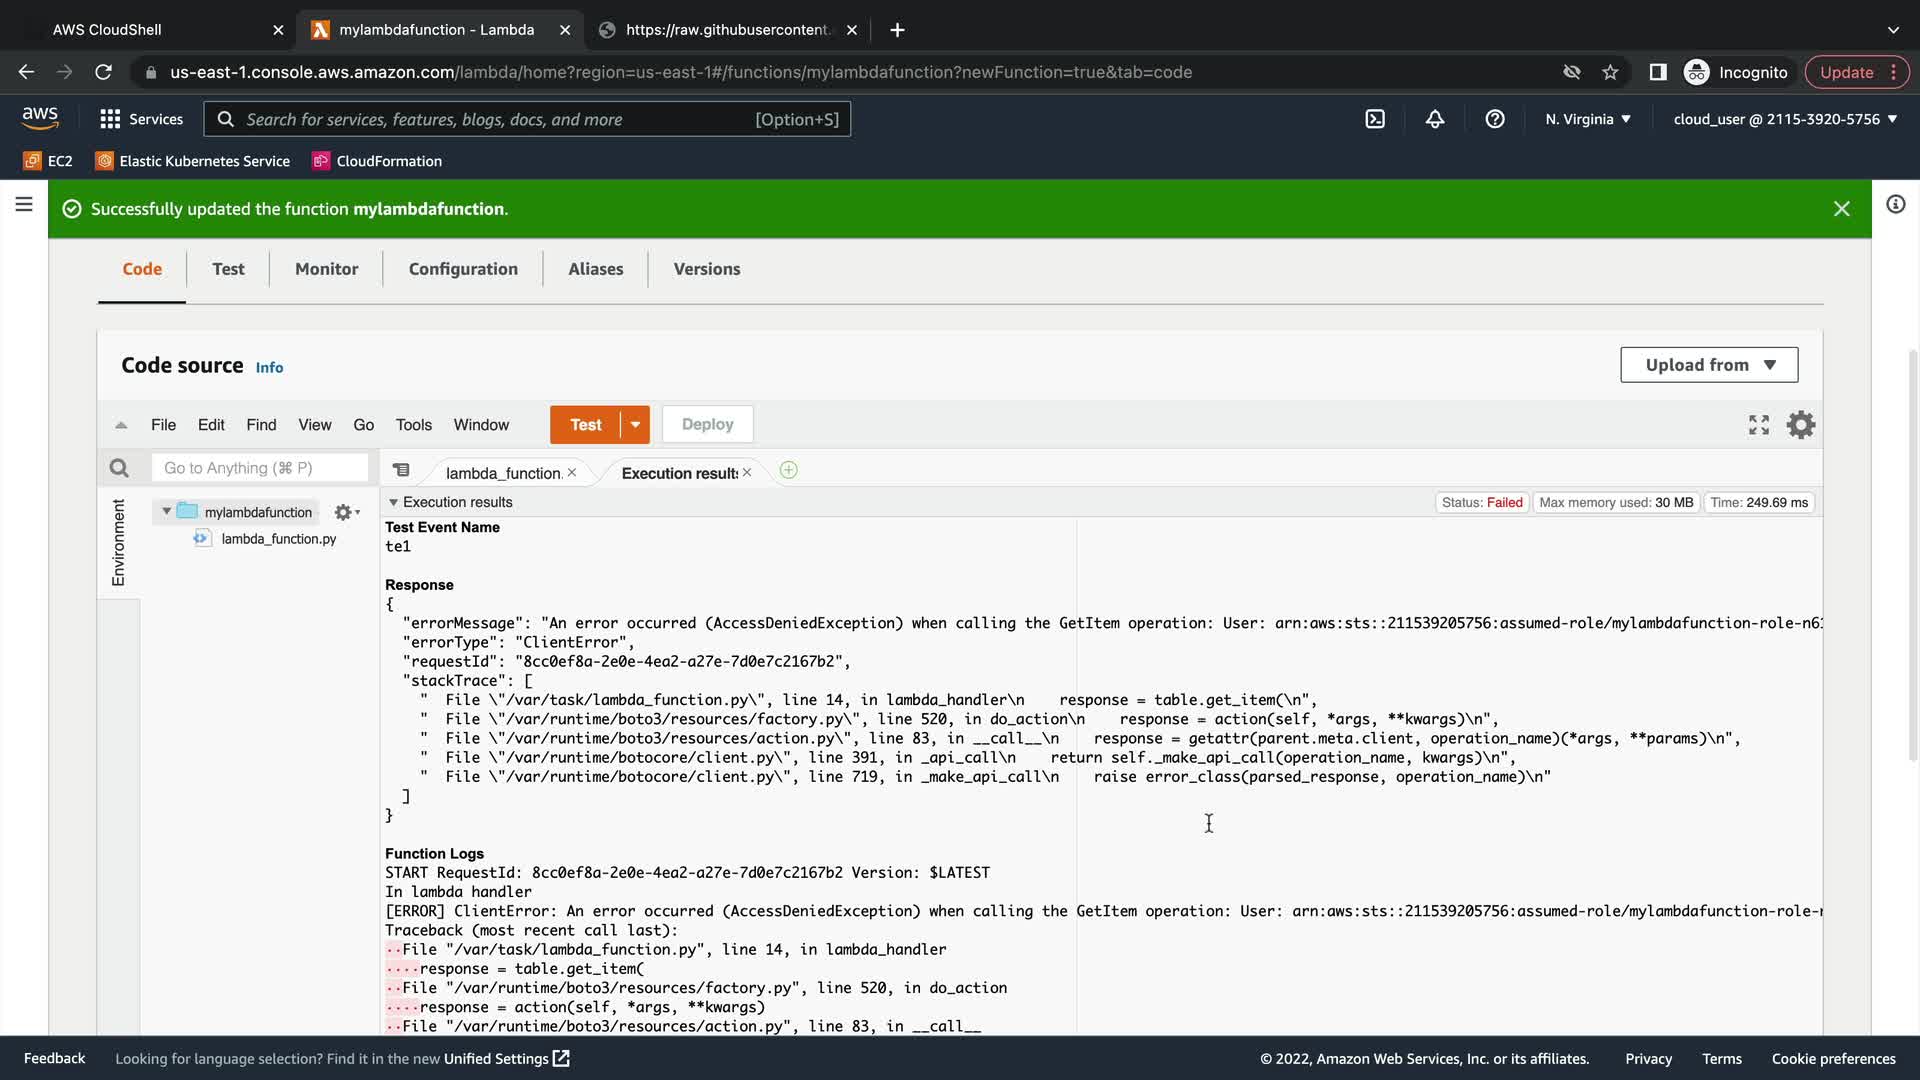Toggle the Environment side panel
The width and height of the screenshot is (1920, 1080).
click(118, 543)
